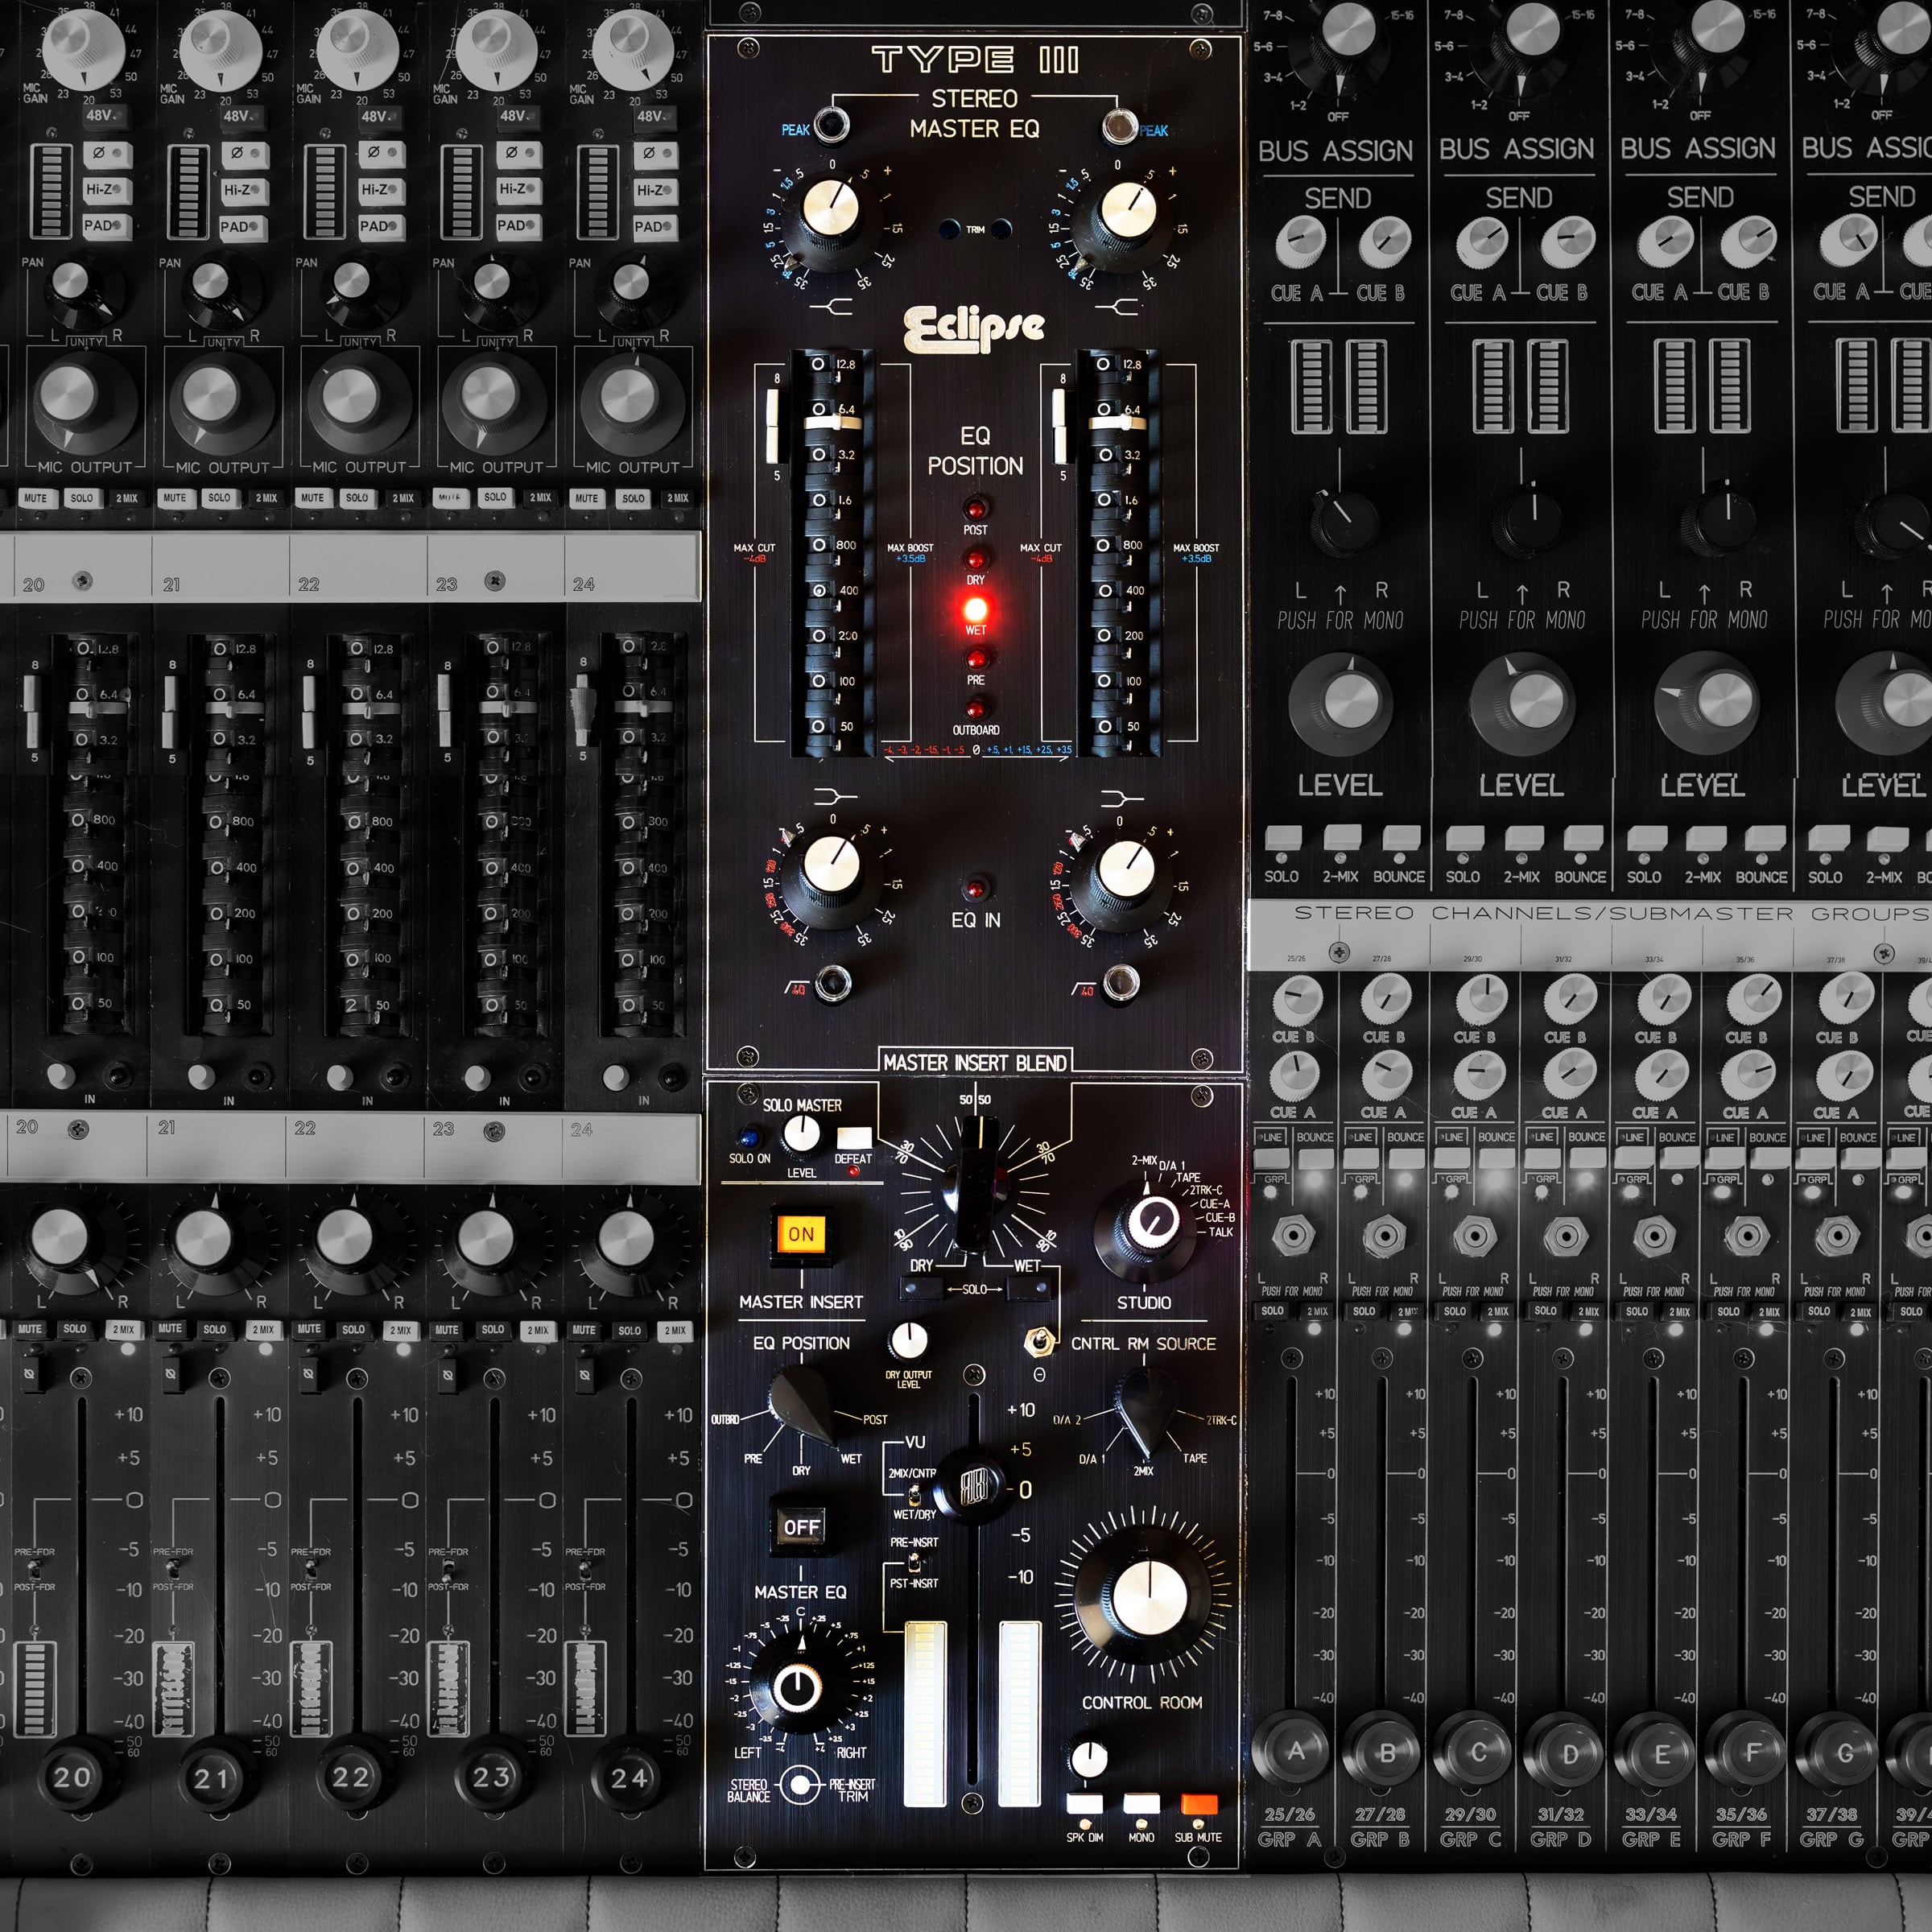Click the channel 20 fader cap
Screen dimensions: 1932x1932
(72, 1778)
